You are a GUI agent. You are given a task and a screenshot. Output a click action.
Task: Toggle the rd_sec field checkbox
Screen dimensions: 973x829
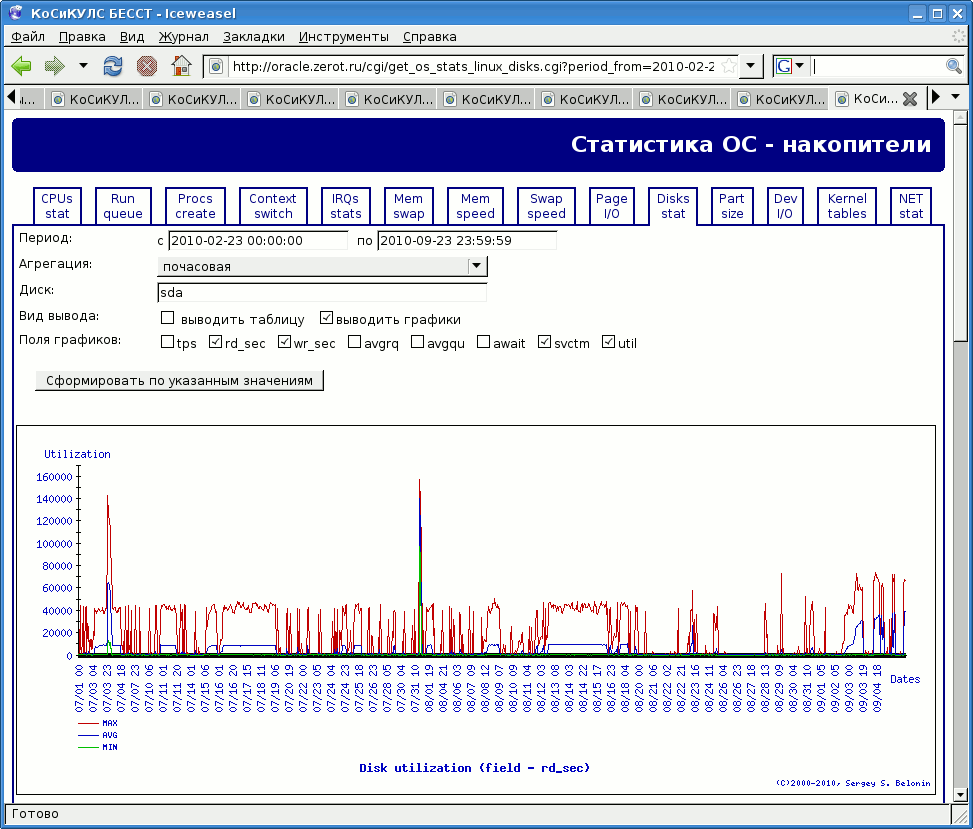[215, 342]
